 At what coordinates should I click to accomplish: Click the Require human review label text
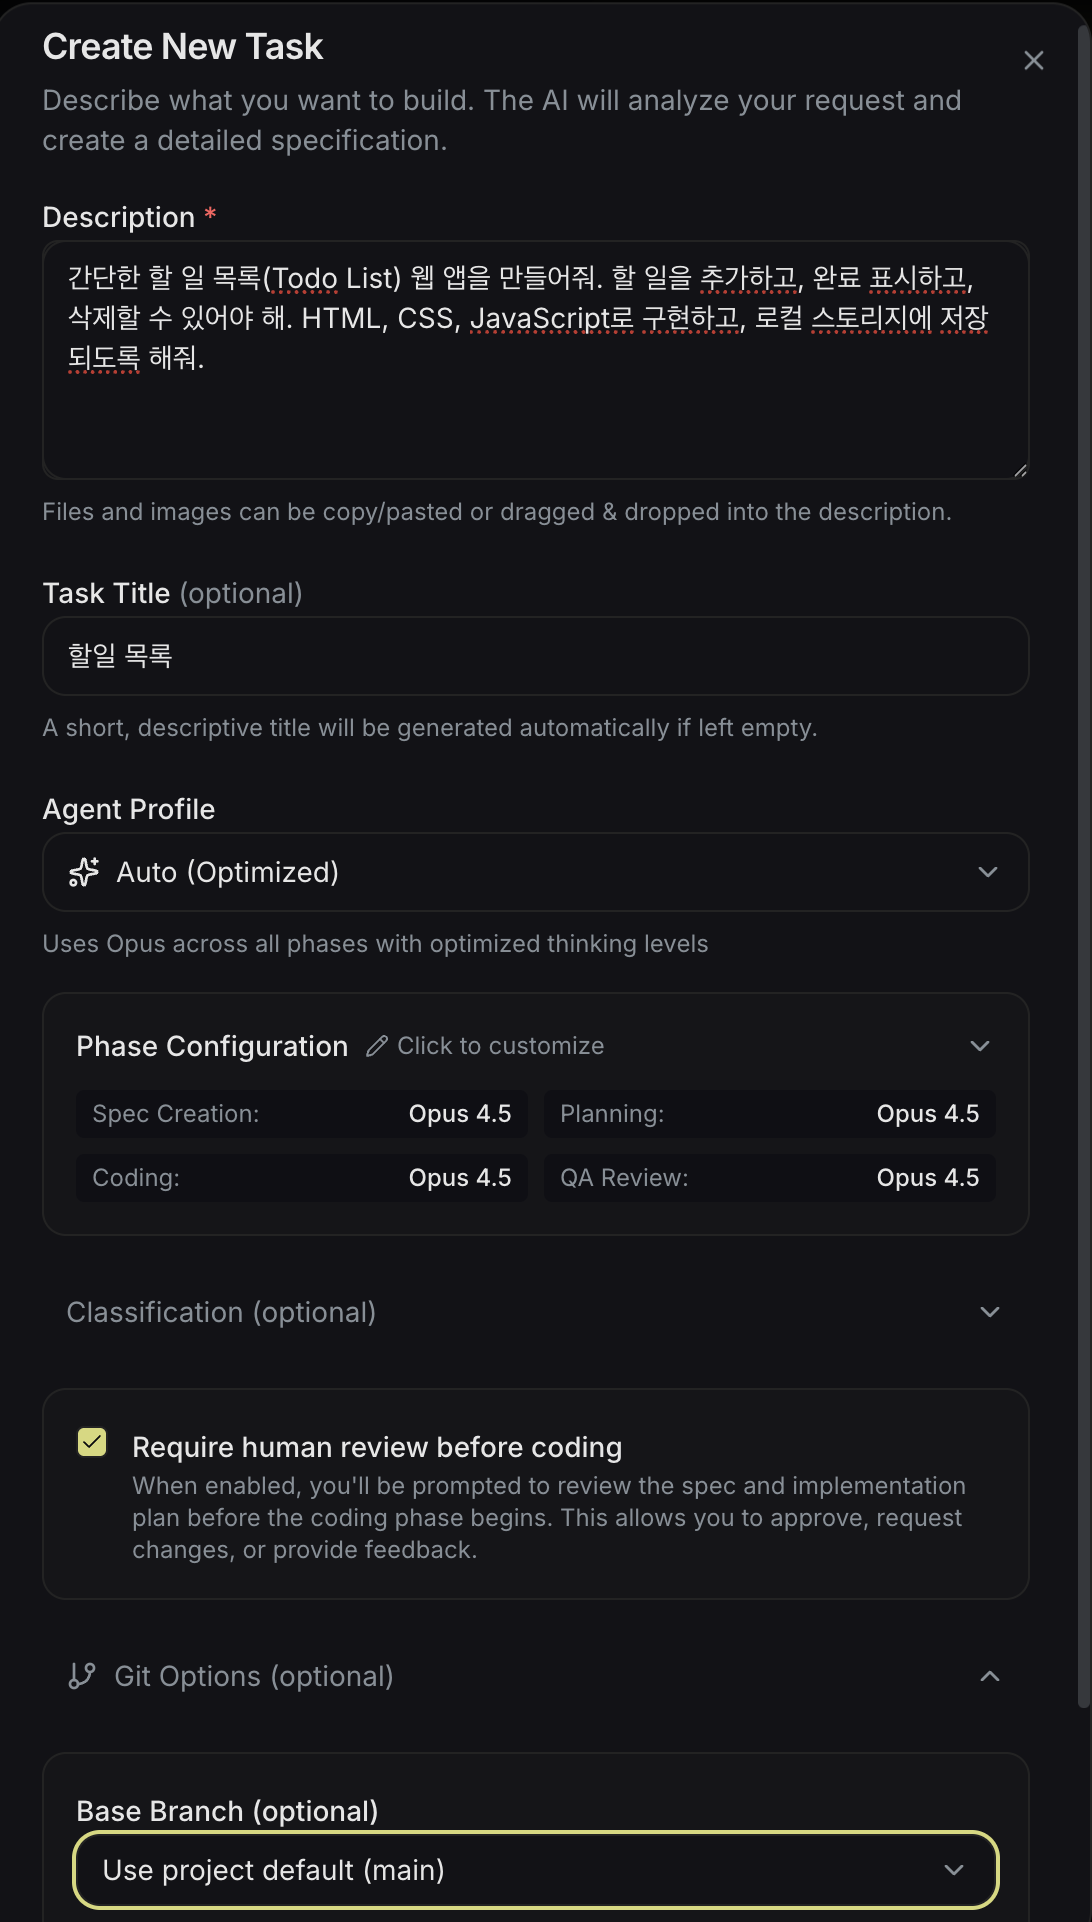(377, 1447)
